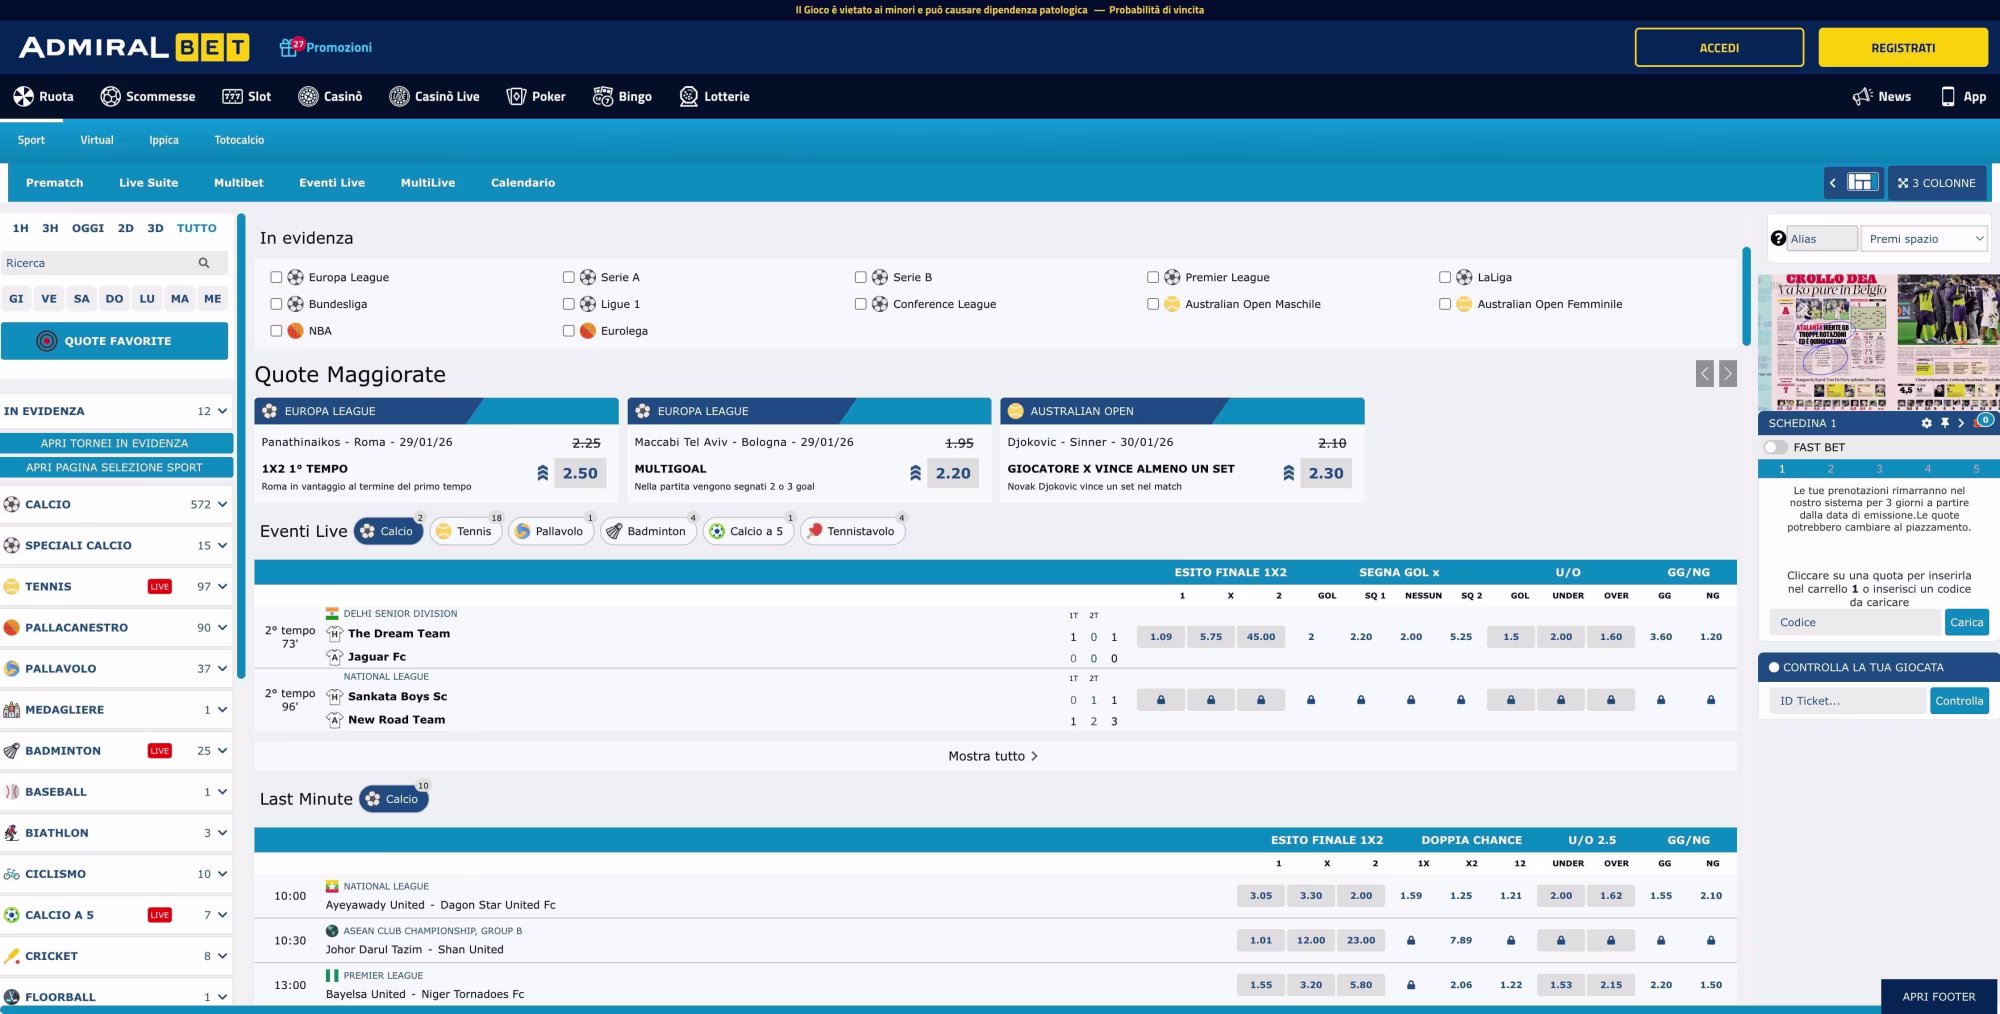The image size is (2000, 1014).
Task: Click the ACCEDI login button
Action: point(1719,47)
